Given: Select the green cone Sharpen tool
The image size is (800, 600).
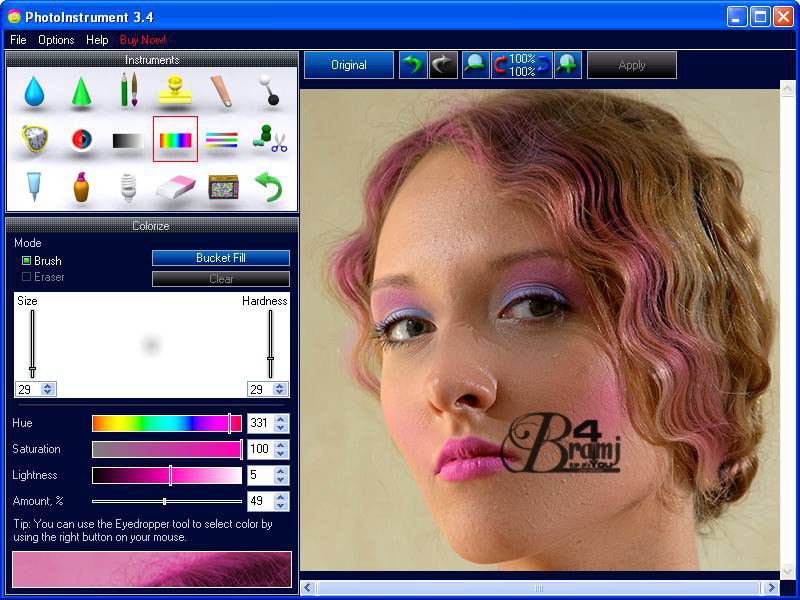Looking at the screenshot, I should [81, 92].
